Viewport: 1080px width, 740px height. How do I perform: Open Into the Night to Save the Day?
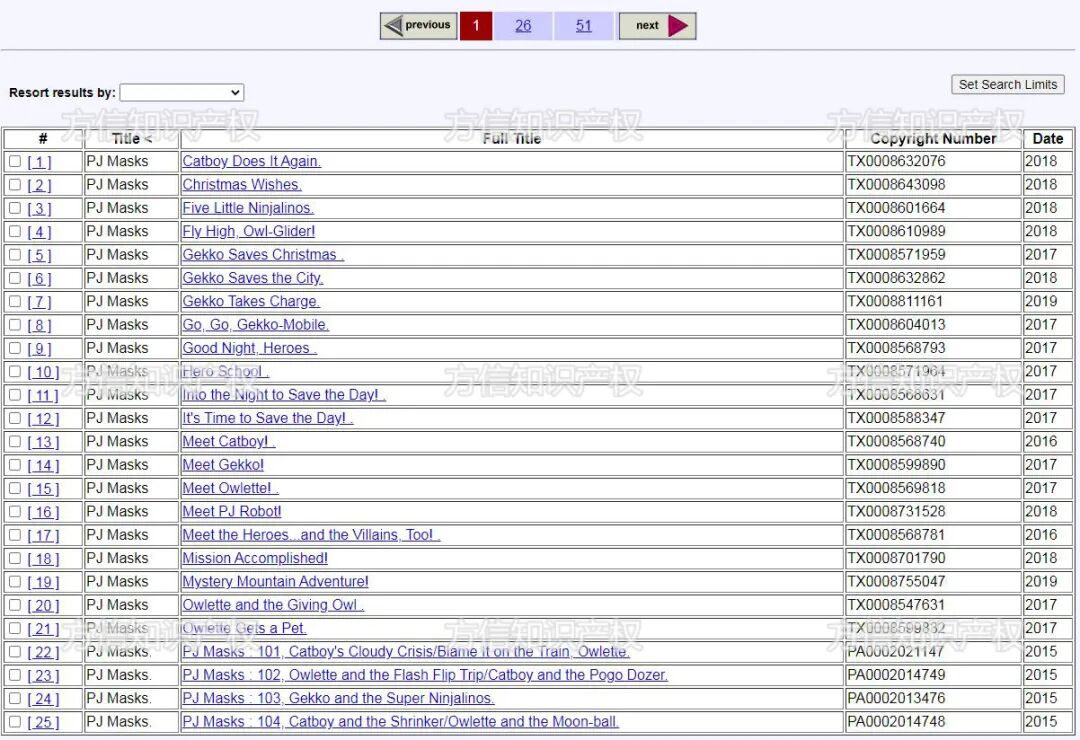coord(284,395)
